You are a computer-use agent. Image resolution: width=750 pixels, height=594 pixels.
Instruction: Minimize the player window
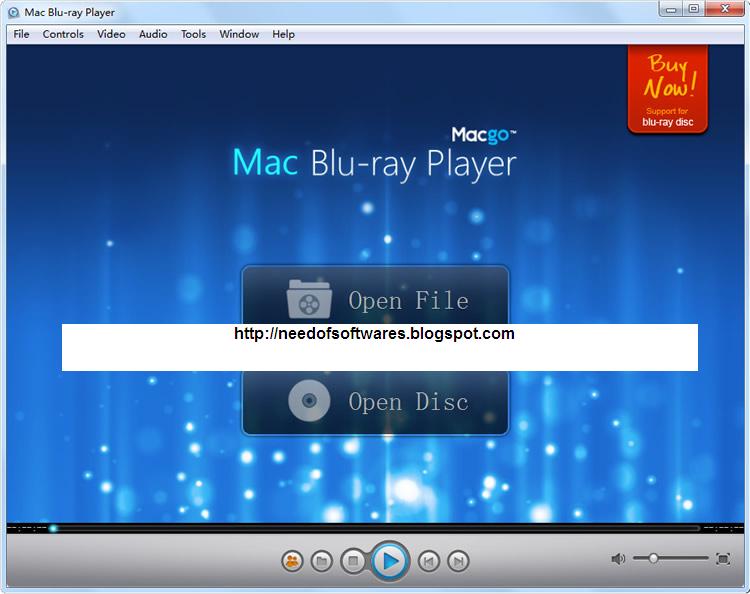pyautogui.click(x=671, y=9)
